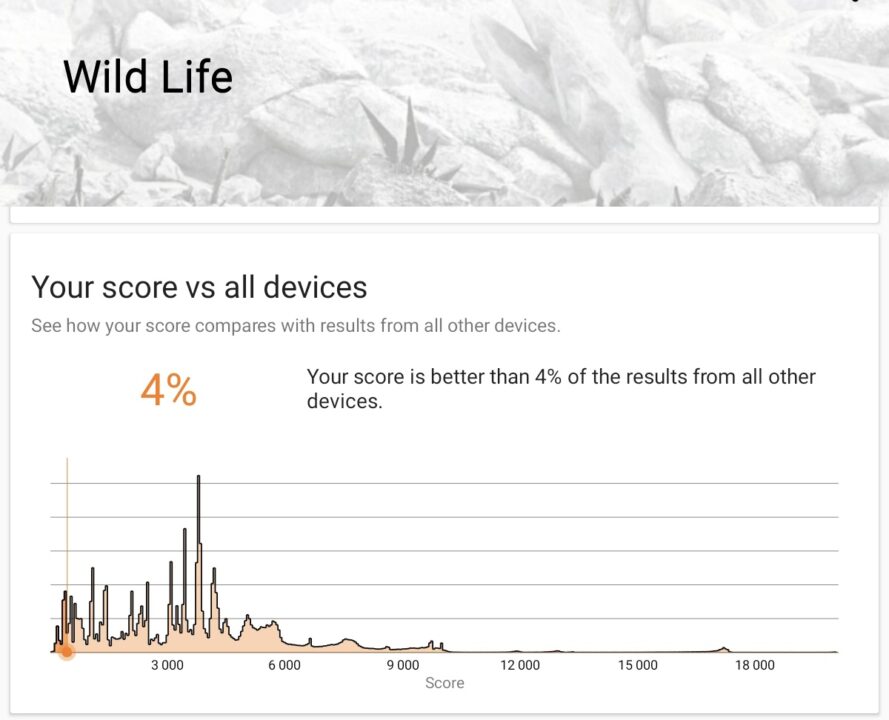Tap the 'Your score vs all devices' heading
Image resolution: width=889 pixels, height=720 pixels.
pyautogui.click(x=199, y=287)
